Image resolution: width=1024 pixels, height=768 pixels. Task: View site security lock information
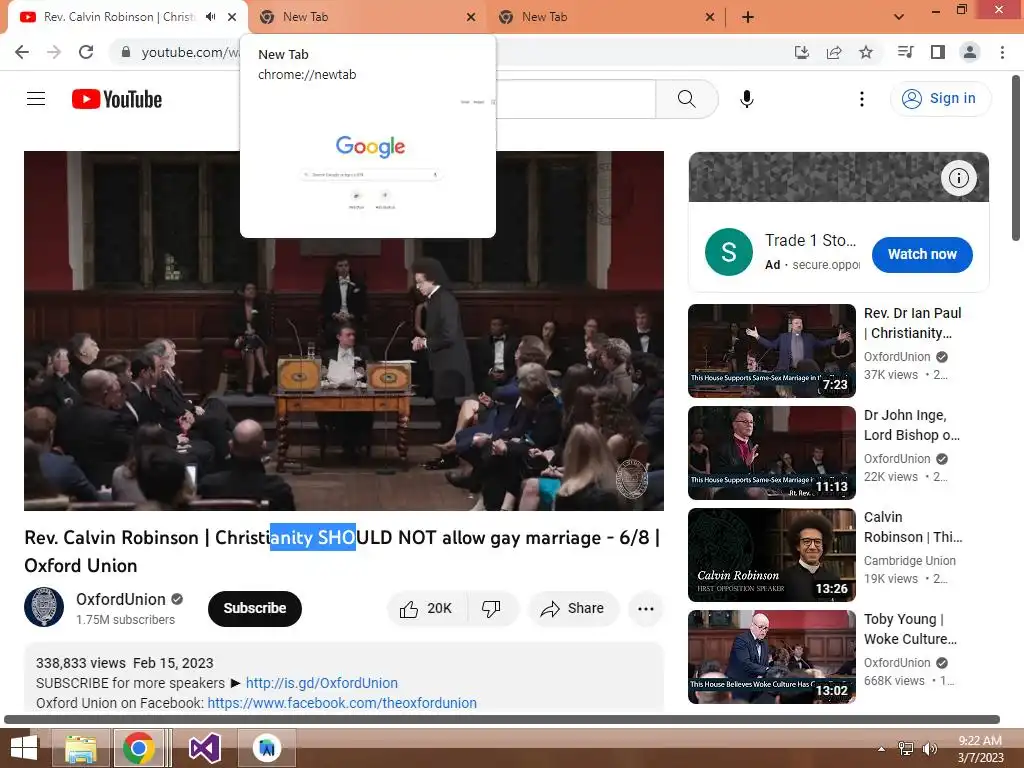click(126, 52)
